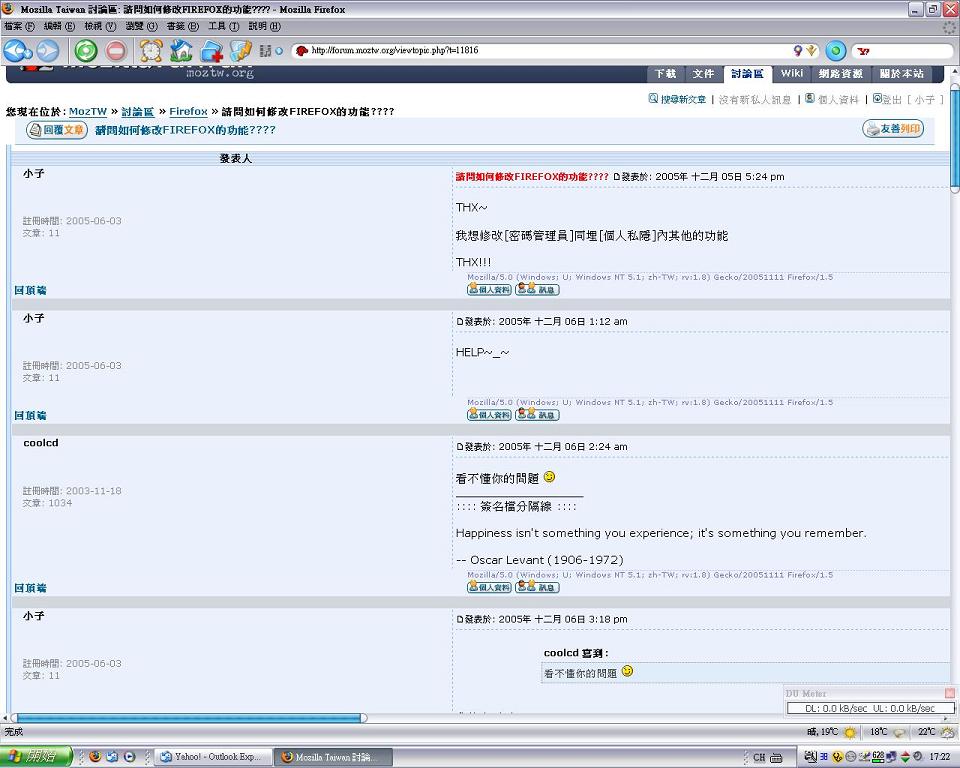The width and height of the screenshot is (960, 768).
Task: Click the Back arrow in the toolbar
Action: click(x=17, y=51)
